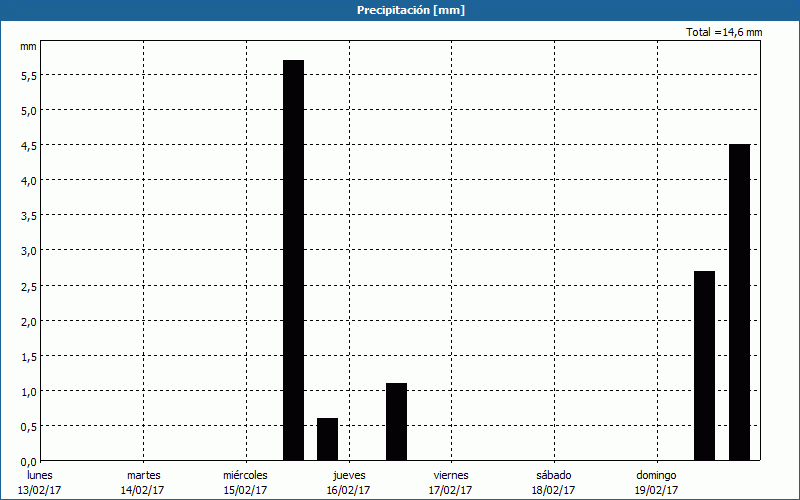Select the 3,0 value on the y-axis

(28, 251)
